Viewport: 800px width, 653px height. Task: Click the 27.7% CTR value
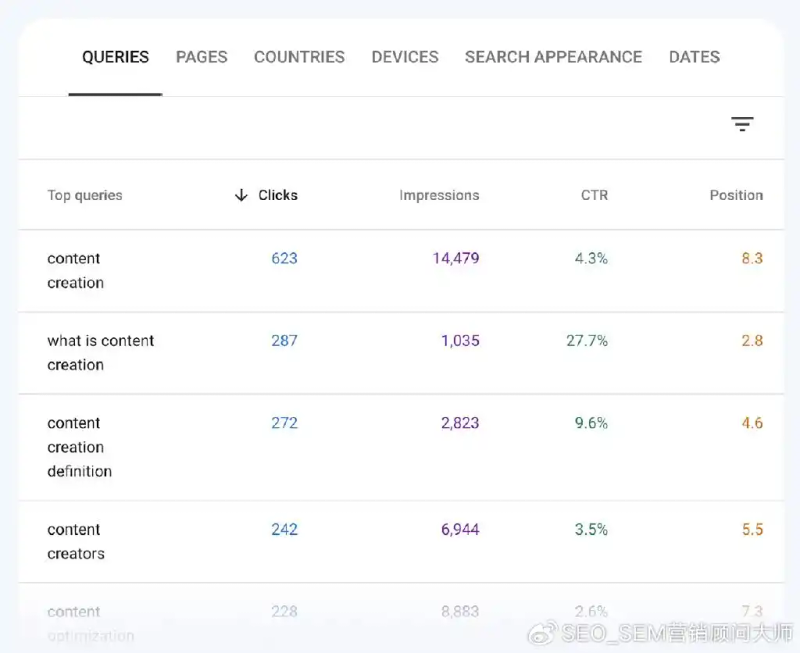coord(586,341)
